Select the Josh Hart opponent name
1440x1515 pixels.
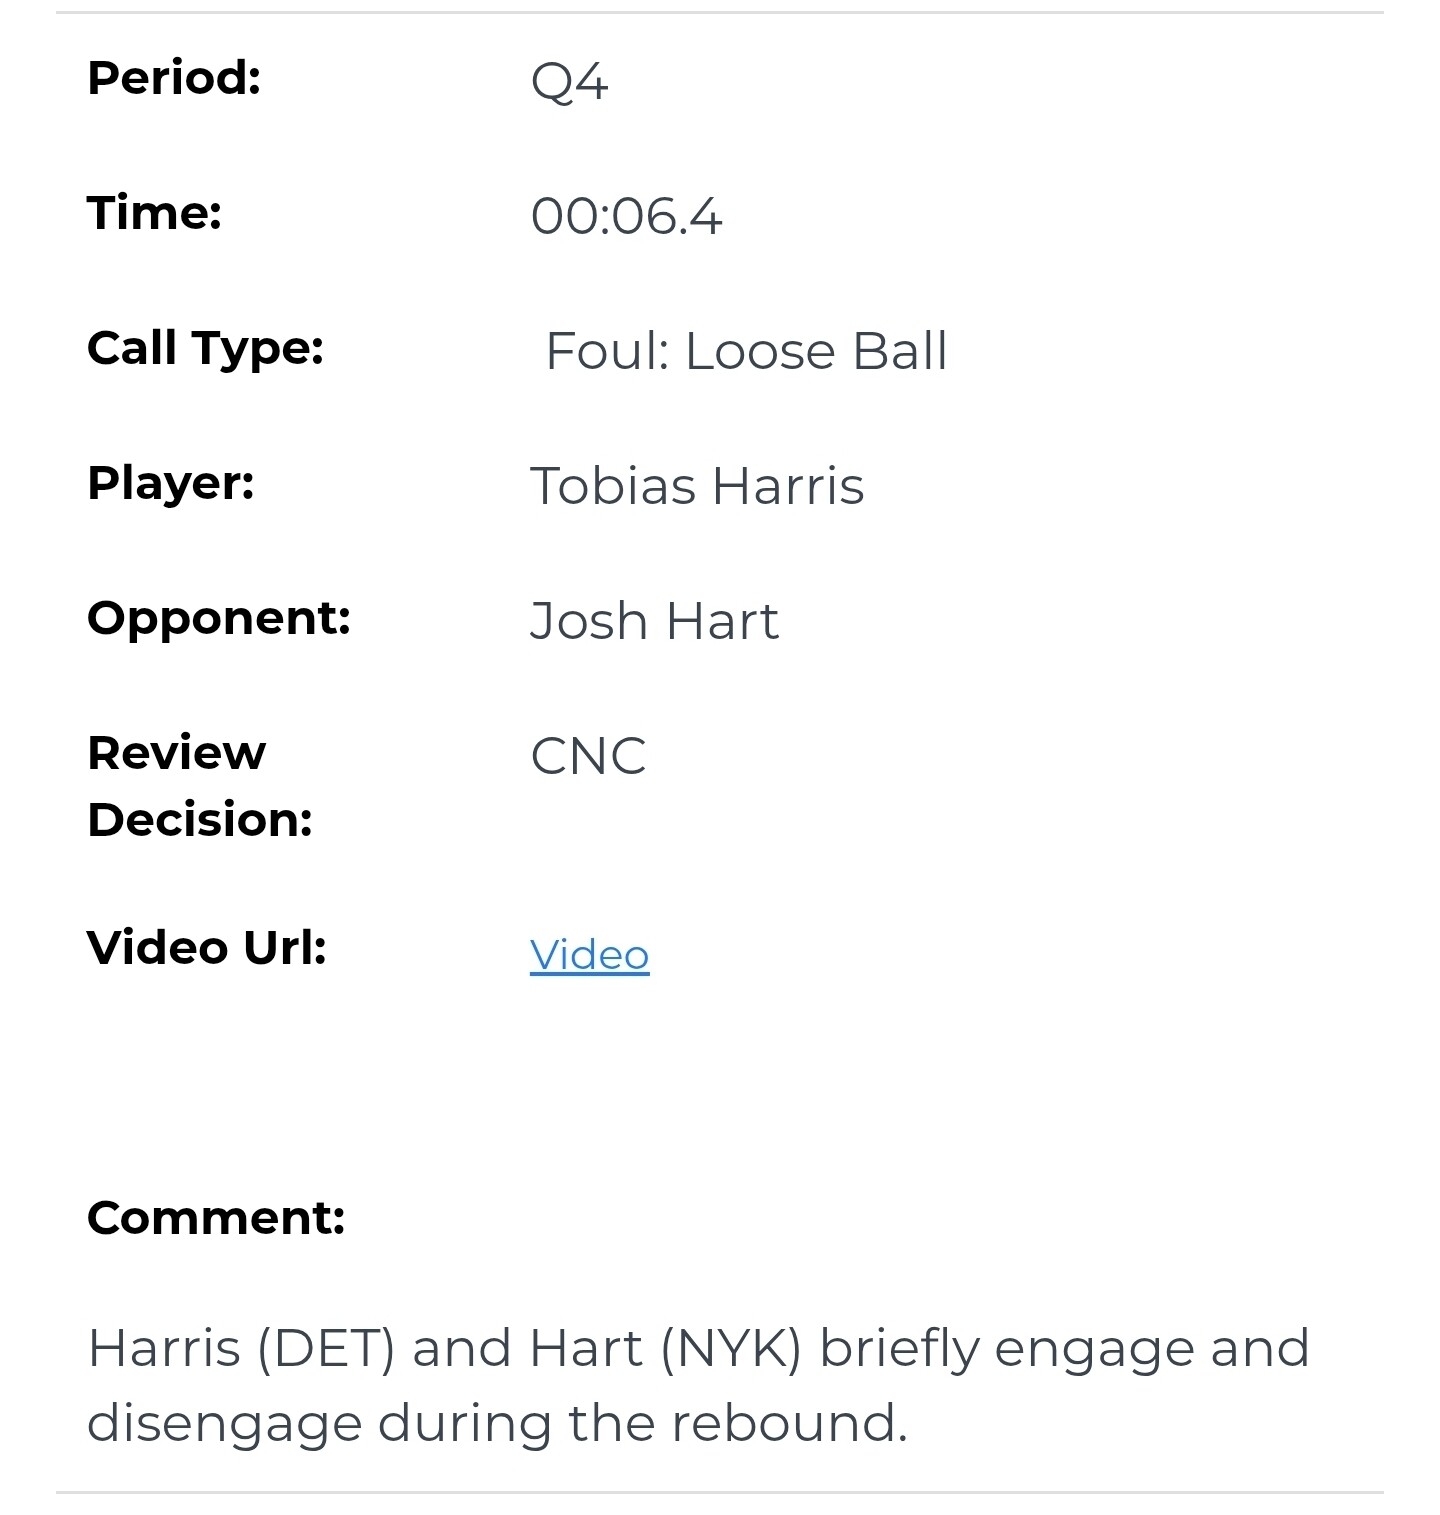pos(654,621)
